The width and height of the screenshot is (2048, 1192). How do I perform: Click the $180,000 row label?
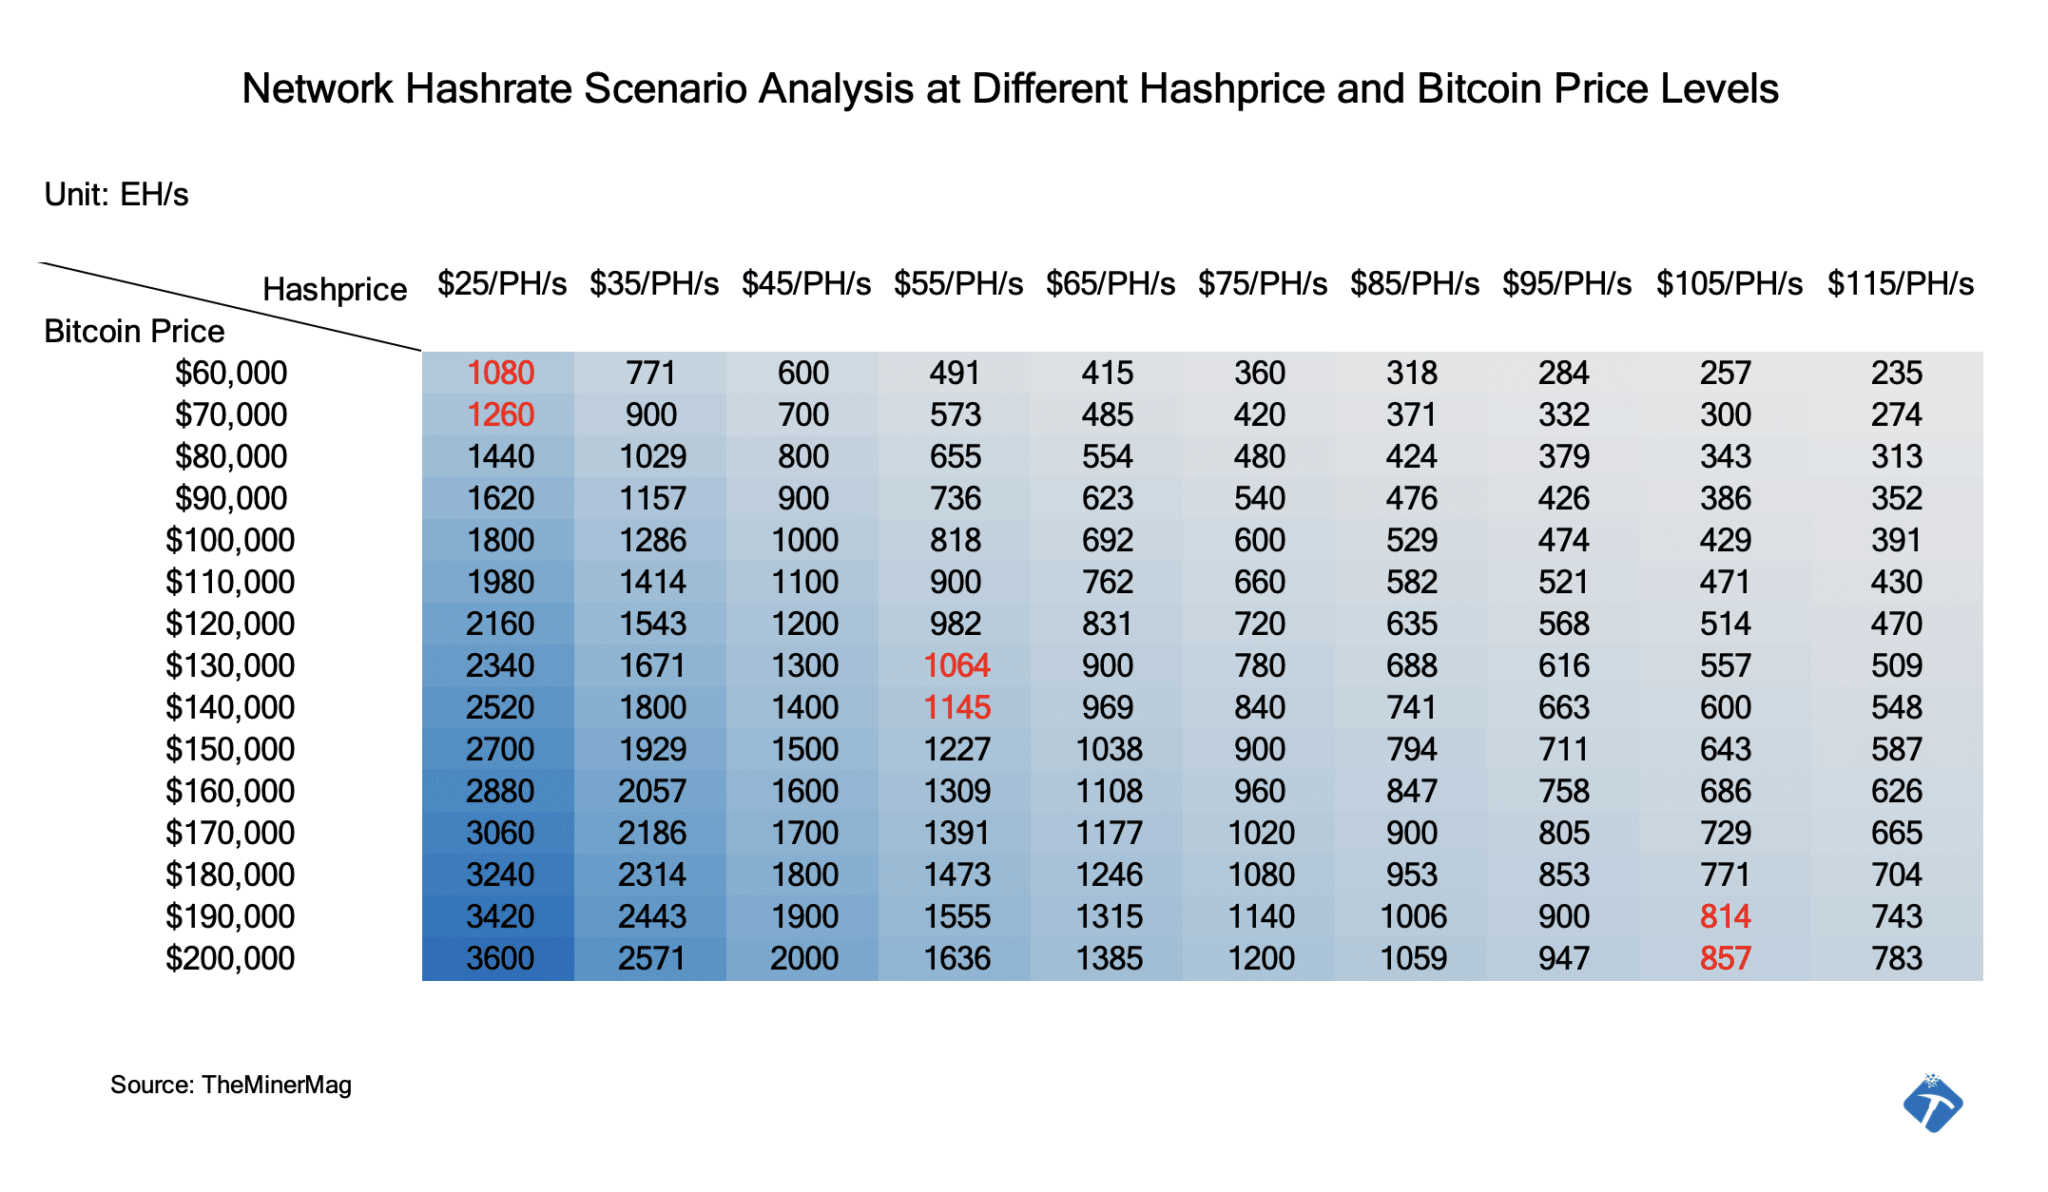(x=230, y=875)
